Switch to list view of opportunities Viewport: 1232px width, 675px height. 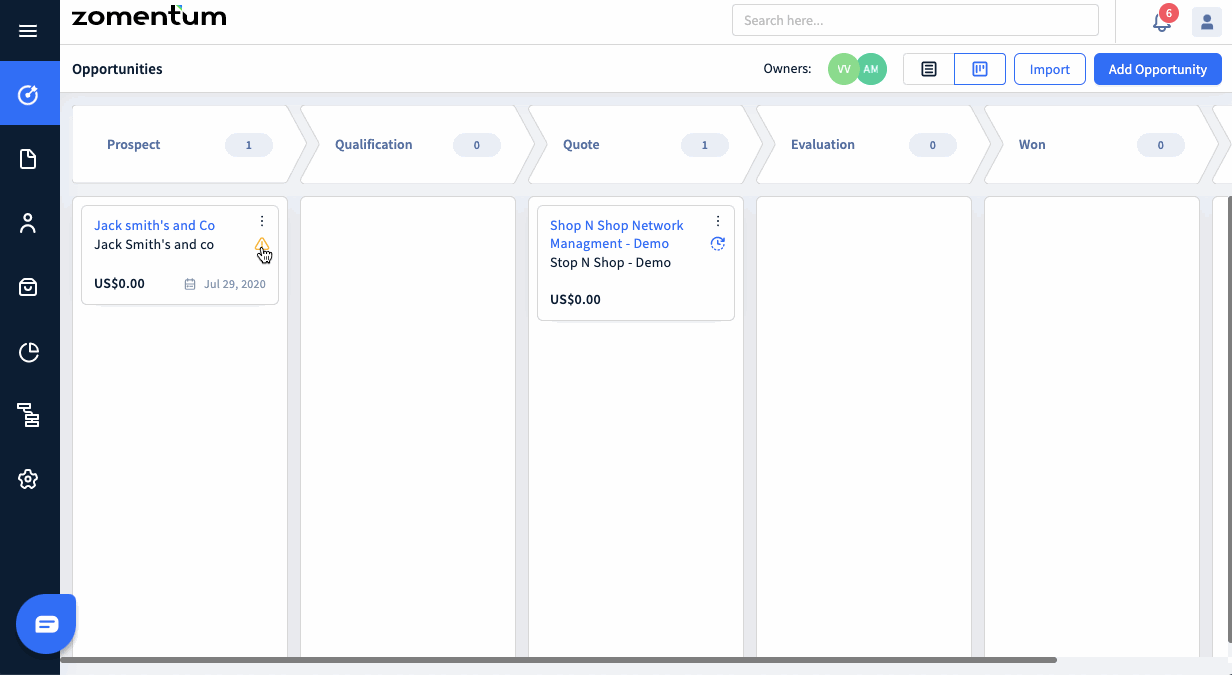(928, 68)
